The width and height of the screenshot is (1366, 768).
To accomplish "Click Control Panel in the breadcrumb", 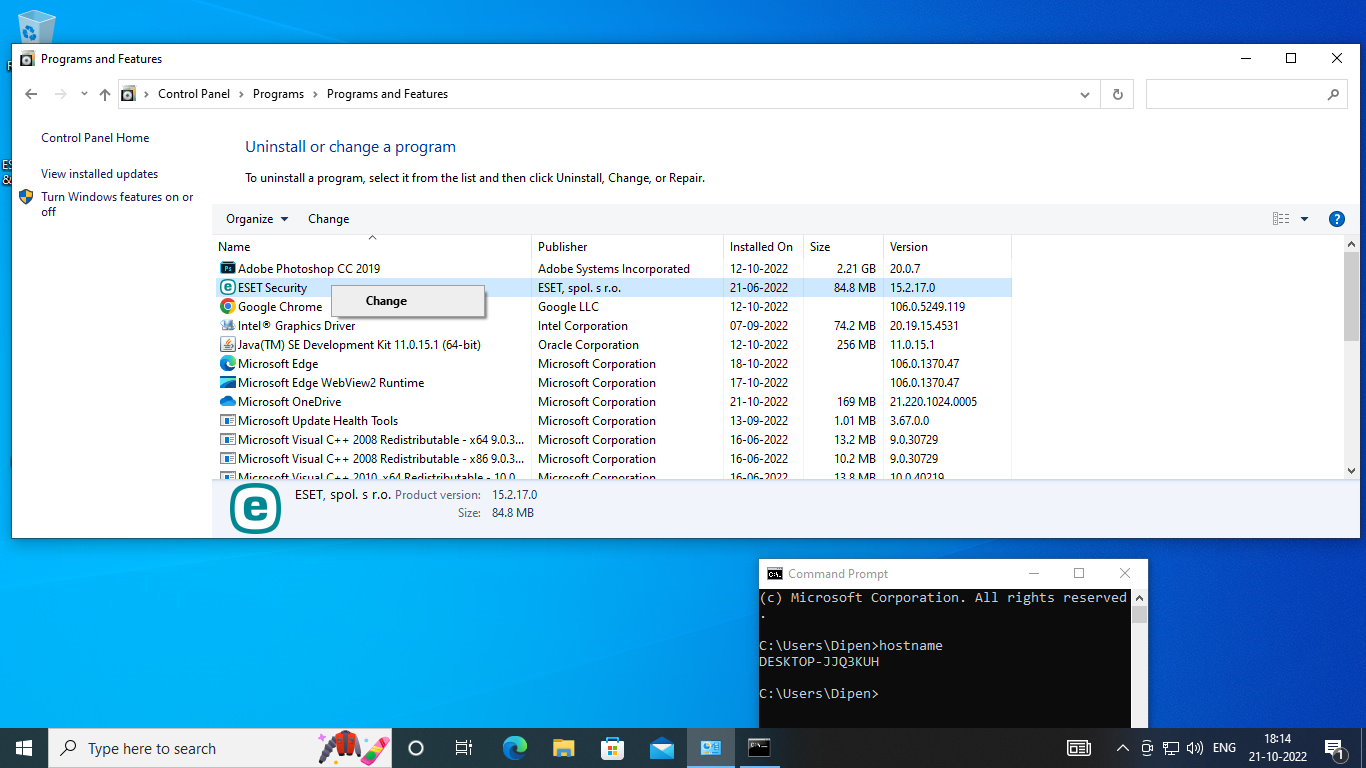I will 194,94.
